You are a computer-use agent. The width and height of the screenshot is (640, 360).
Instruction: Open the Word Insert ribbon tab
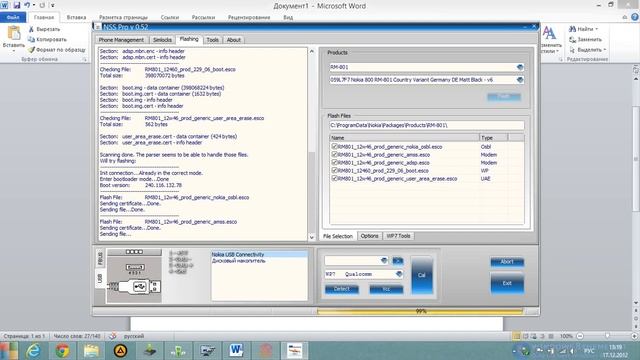coord(76,17)
